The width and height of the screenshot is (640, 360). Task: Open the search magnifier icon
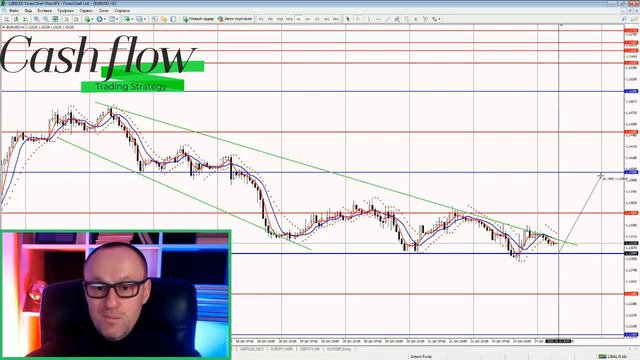click(624, 19)
